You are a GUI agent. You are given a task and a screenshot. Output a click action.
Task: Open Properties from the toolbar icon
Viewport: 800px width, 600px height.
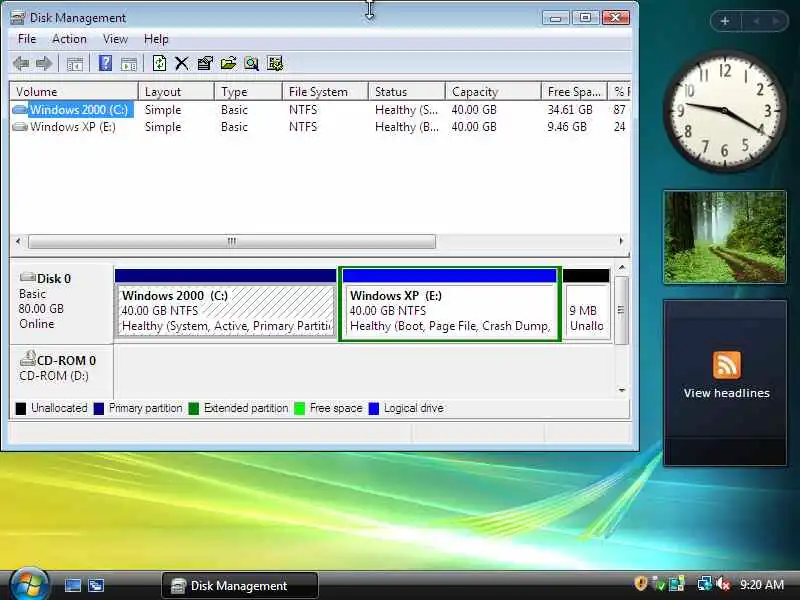pyautogui.click(x=205, y=63)
